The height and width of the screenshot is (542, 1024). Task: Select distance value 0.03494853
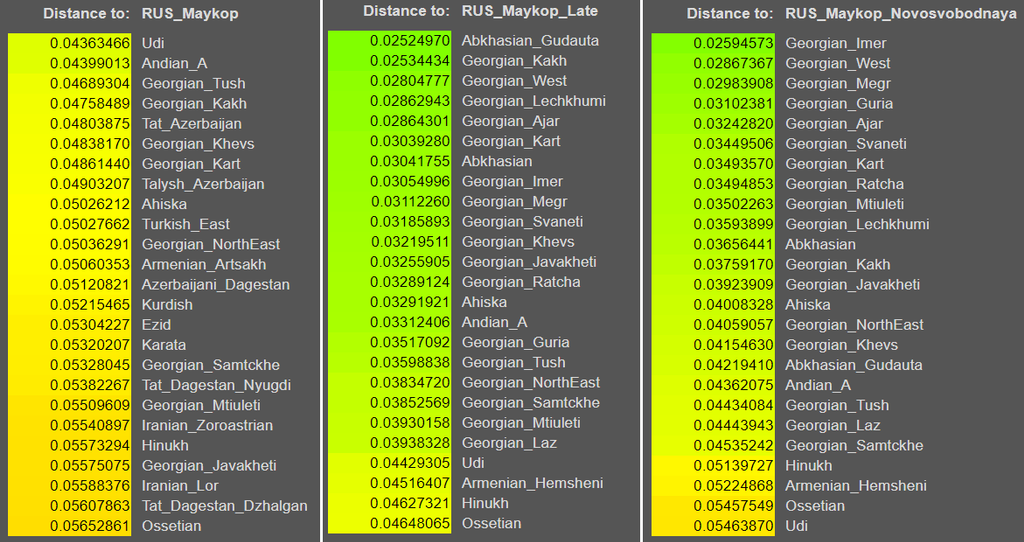[x=733, y=184]
